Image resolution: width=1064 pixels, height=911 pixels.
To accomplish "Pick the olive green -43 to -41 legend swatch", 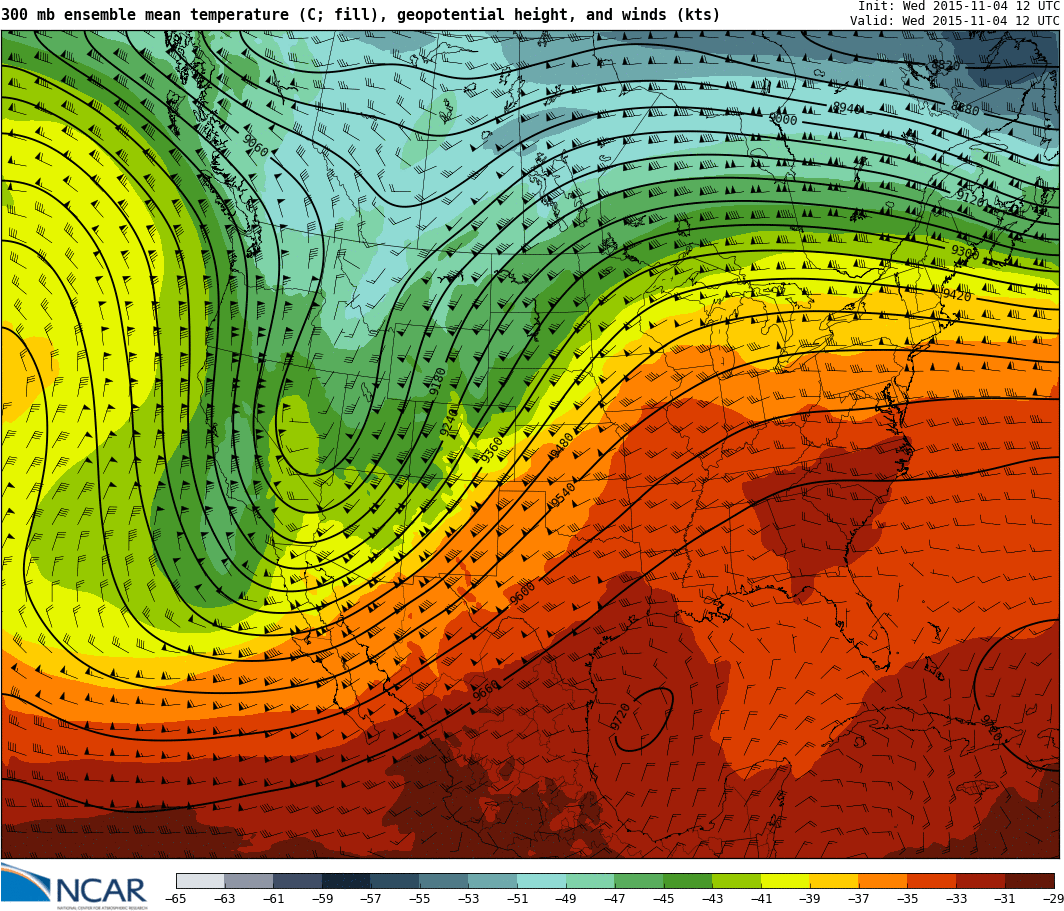I will 737,880.
